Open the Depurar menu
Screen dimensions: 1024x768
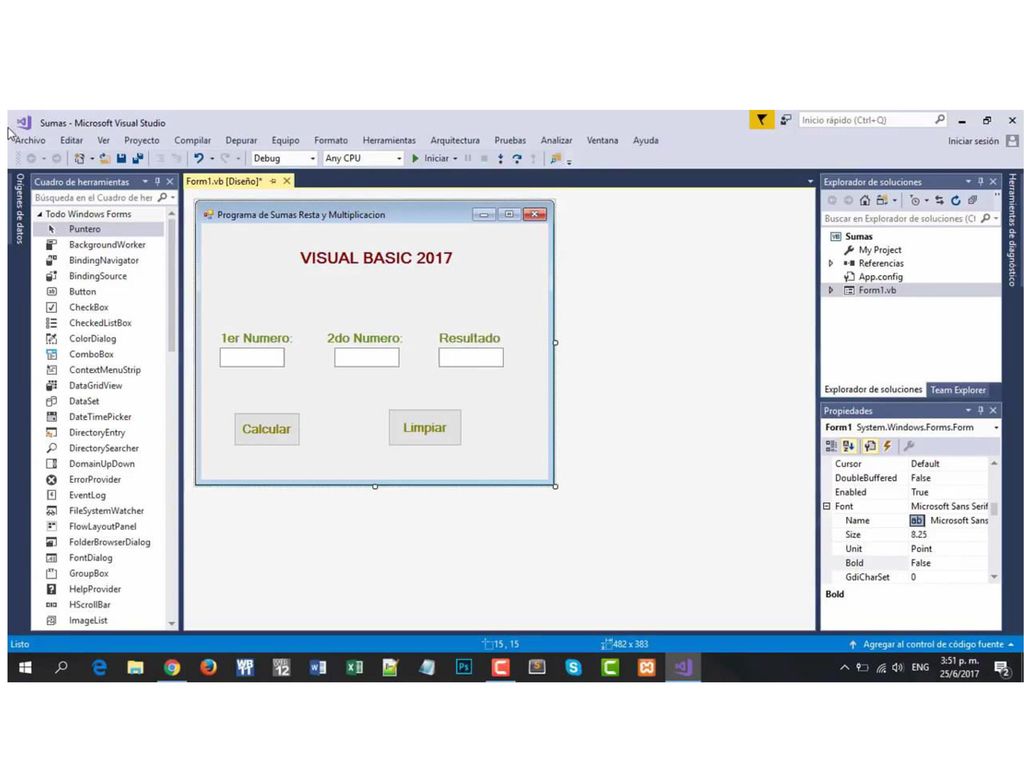tap(241, 140)
